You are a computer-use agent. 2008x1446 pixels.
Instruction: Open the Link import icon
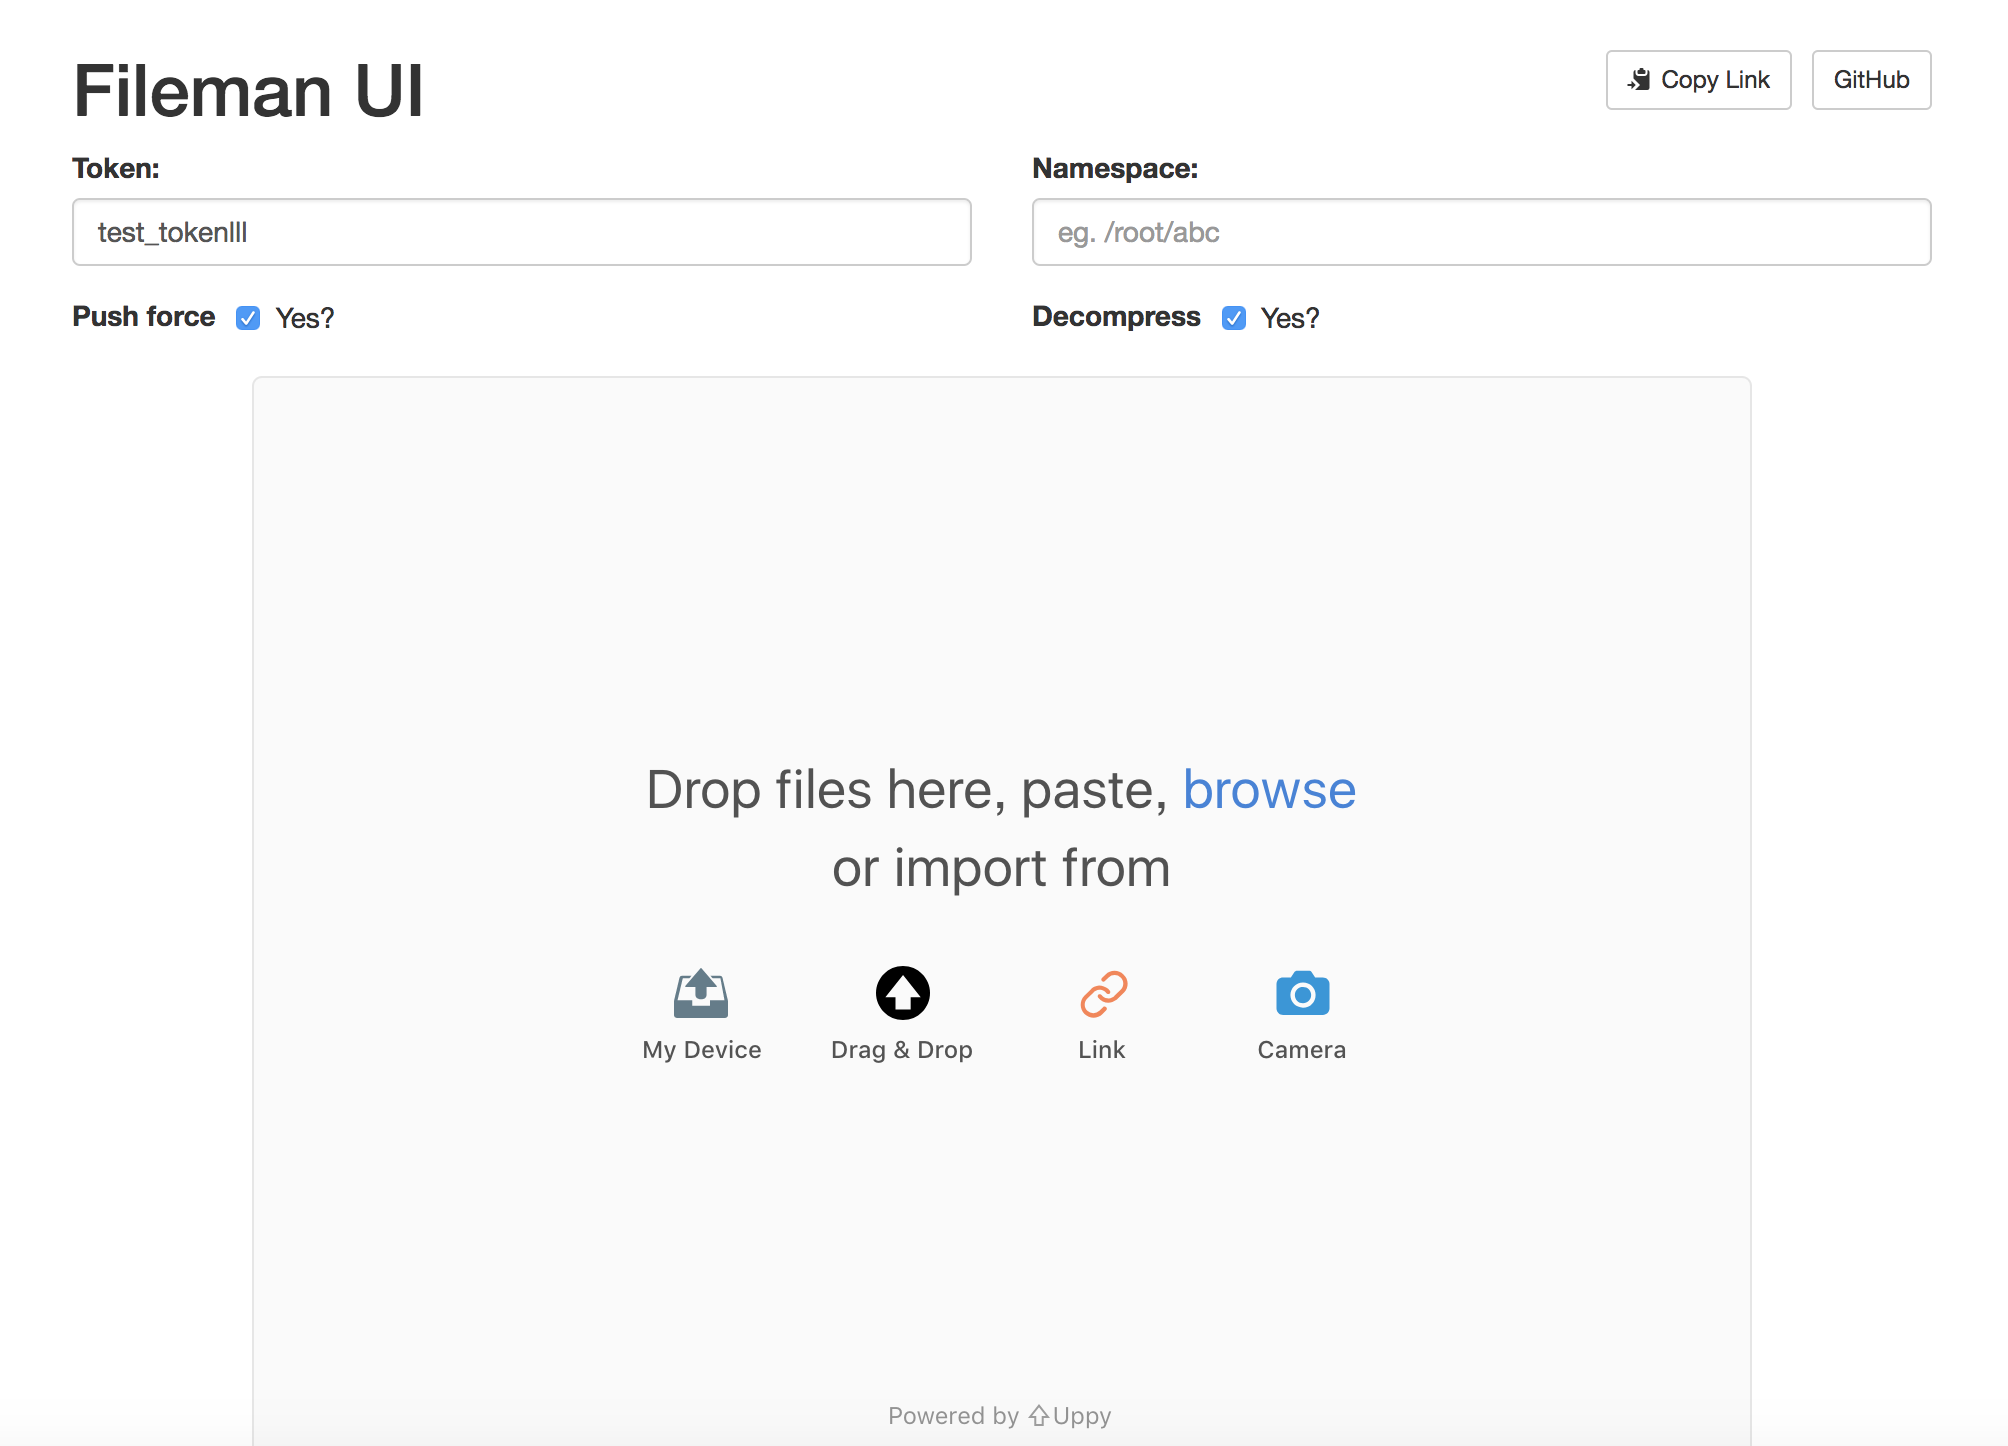(1102, 993)
